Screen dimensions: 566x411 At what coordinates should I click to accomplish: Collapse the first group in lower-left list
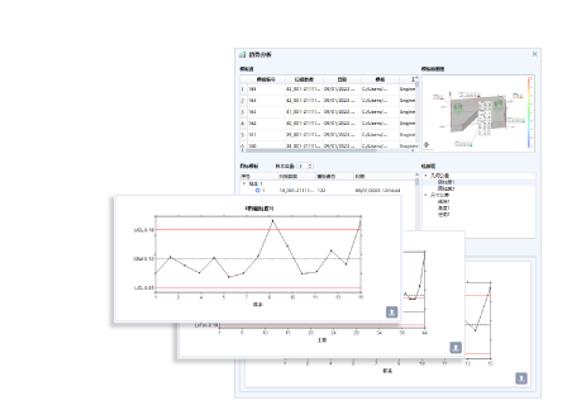(x=244, y=184)
